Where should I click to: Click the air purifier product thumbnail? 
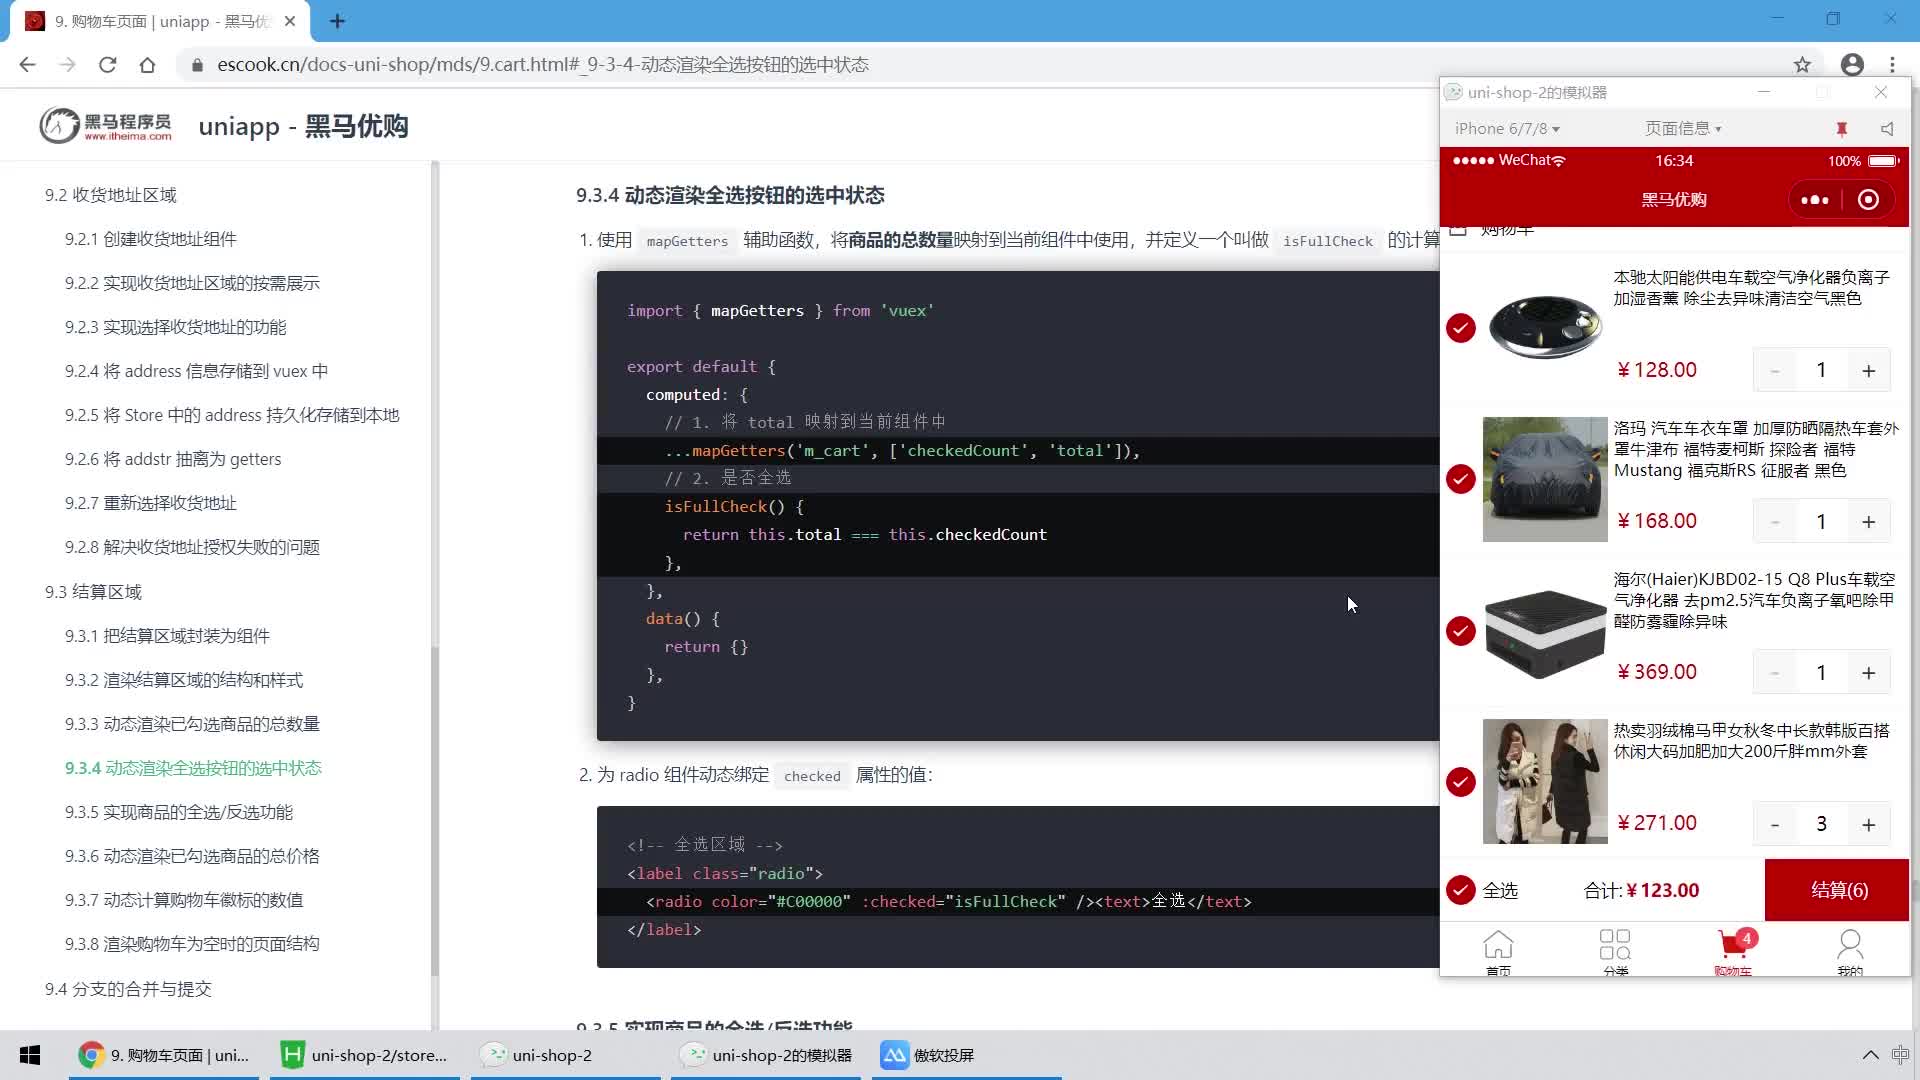[x=1544, y=328]
